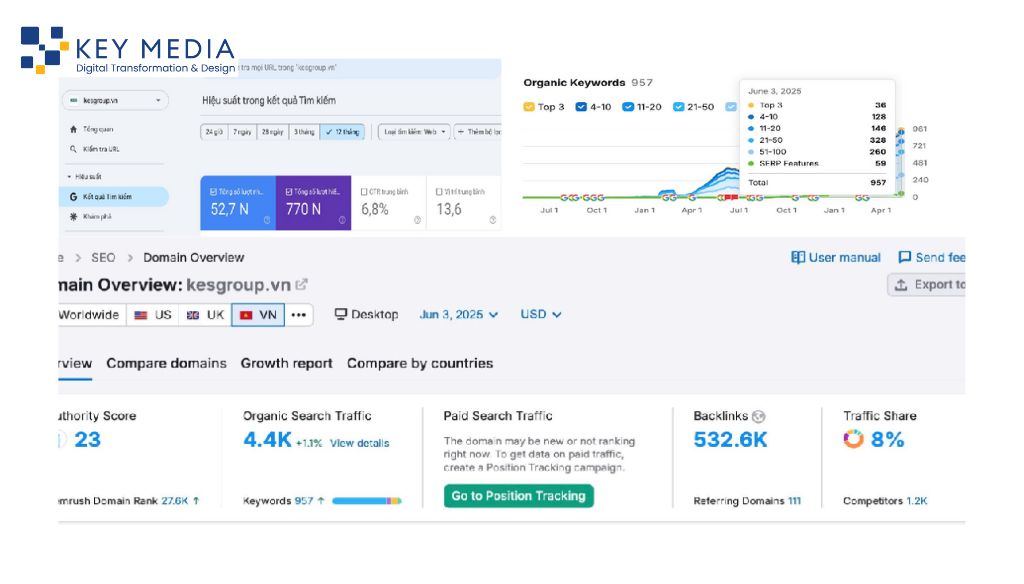1024x584 pixels.
Task: Open the Compare domains tab
Action: coord(167,363)
